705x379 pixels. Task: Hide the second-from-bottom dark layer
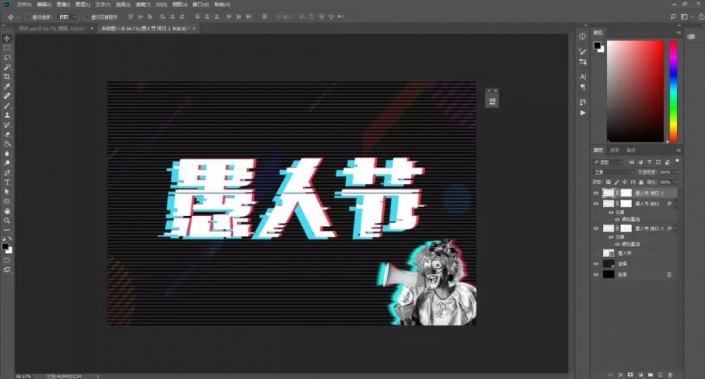click(x=596, y=264)
